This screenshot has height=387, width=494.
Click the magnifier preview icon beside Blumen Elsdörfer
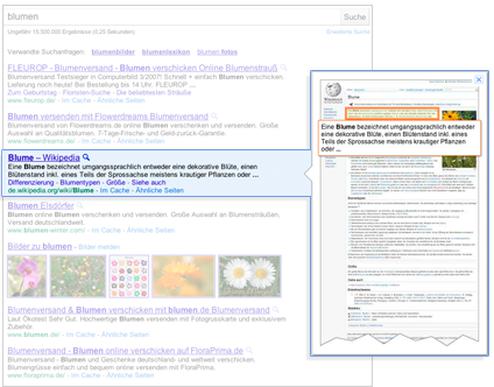[x=80, y=205]
